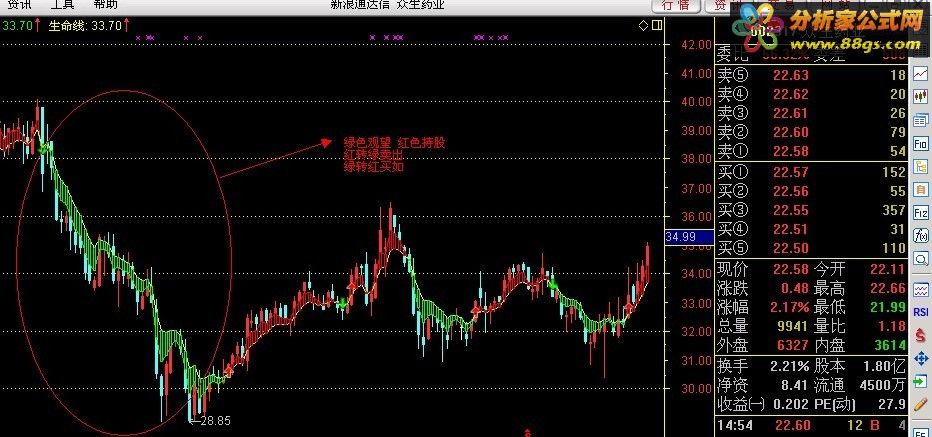Switch to the 行情 tab button

[x=676, y=5]
